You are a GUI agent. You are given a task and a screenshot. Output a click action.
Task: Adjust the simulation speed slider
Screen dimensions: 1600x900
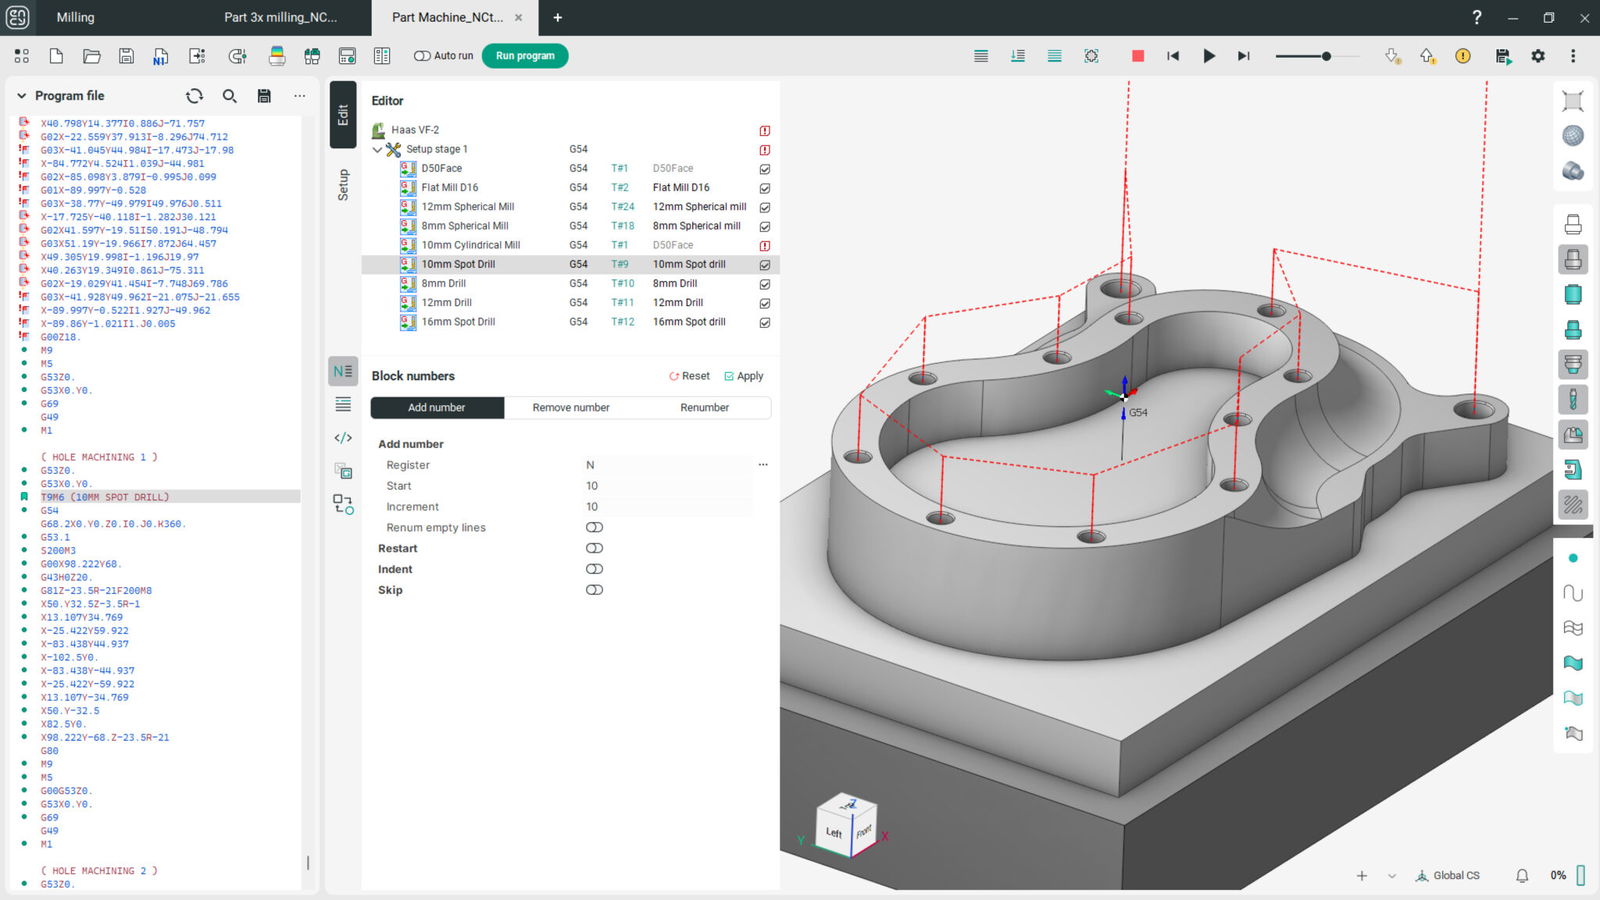point(1326,56)
